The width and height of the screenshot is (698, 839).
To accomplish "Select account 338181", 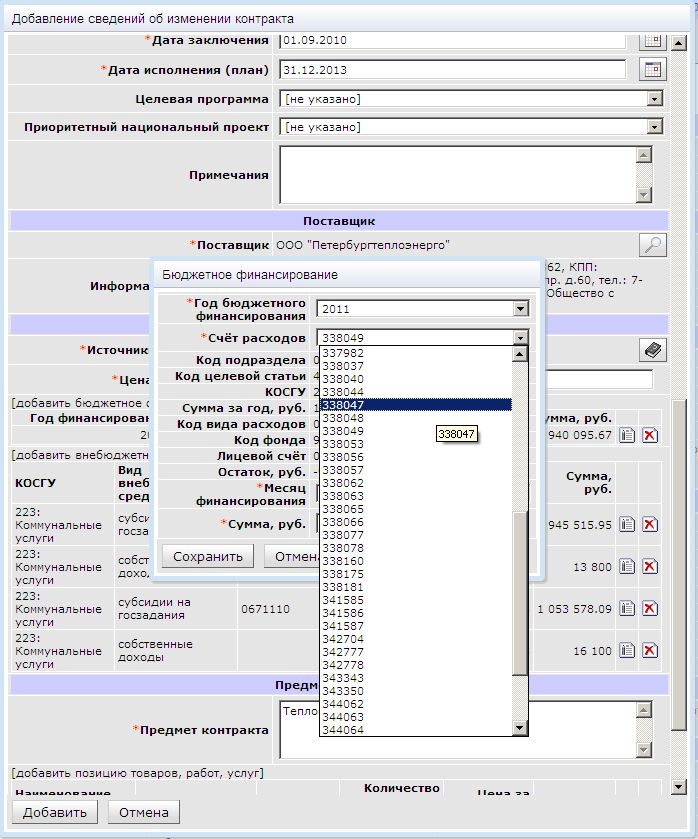I will coord(416,587).
